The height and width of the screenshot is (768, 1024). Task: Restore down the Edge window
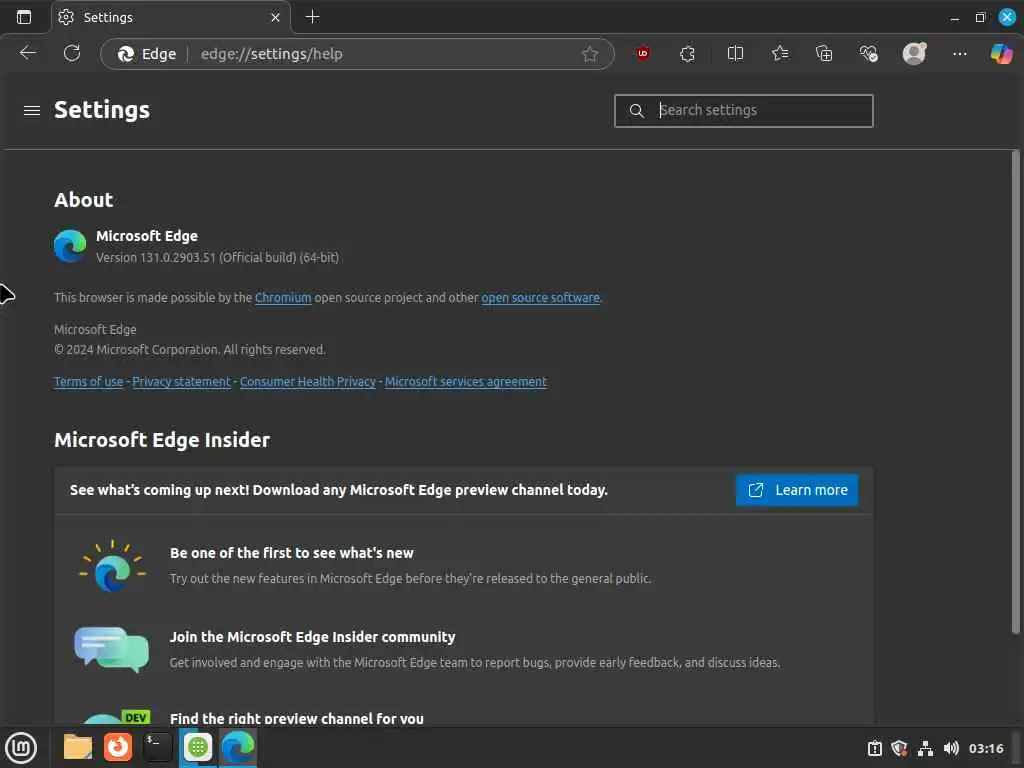pos(980,18)
